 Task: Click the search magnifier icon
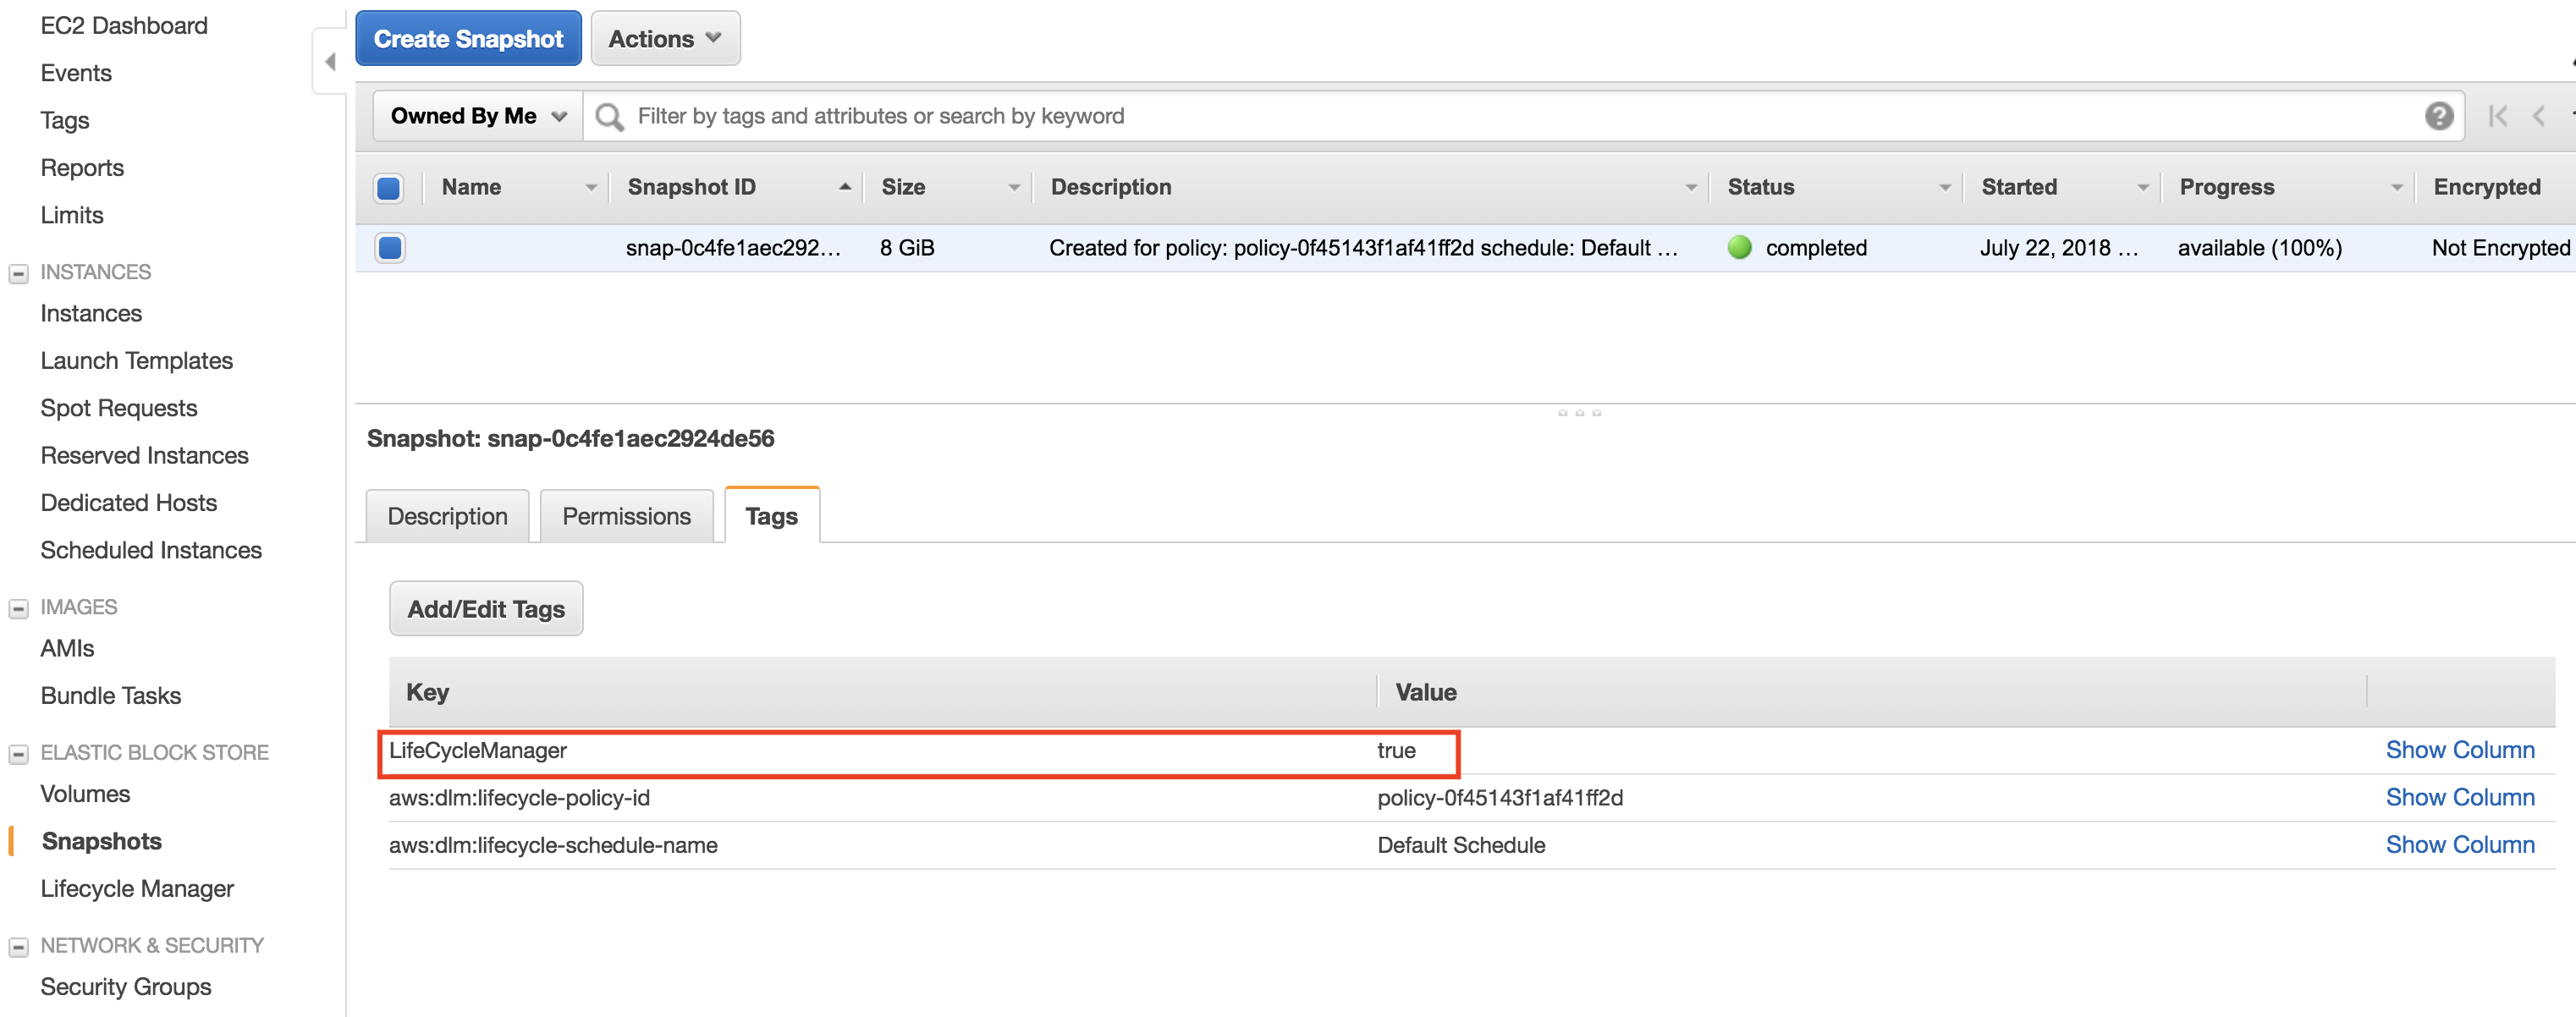(x=608, y=117)
